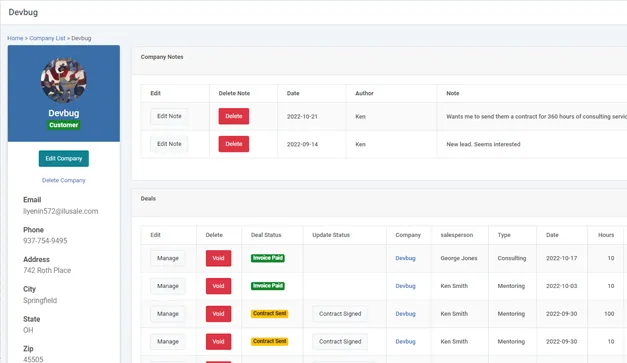Delete the New lead note
Screen dimensions: 627x363
coord(234,144)
